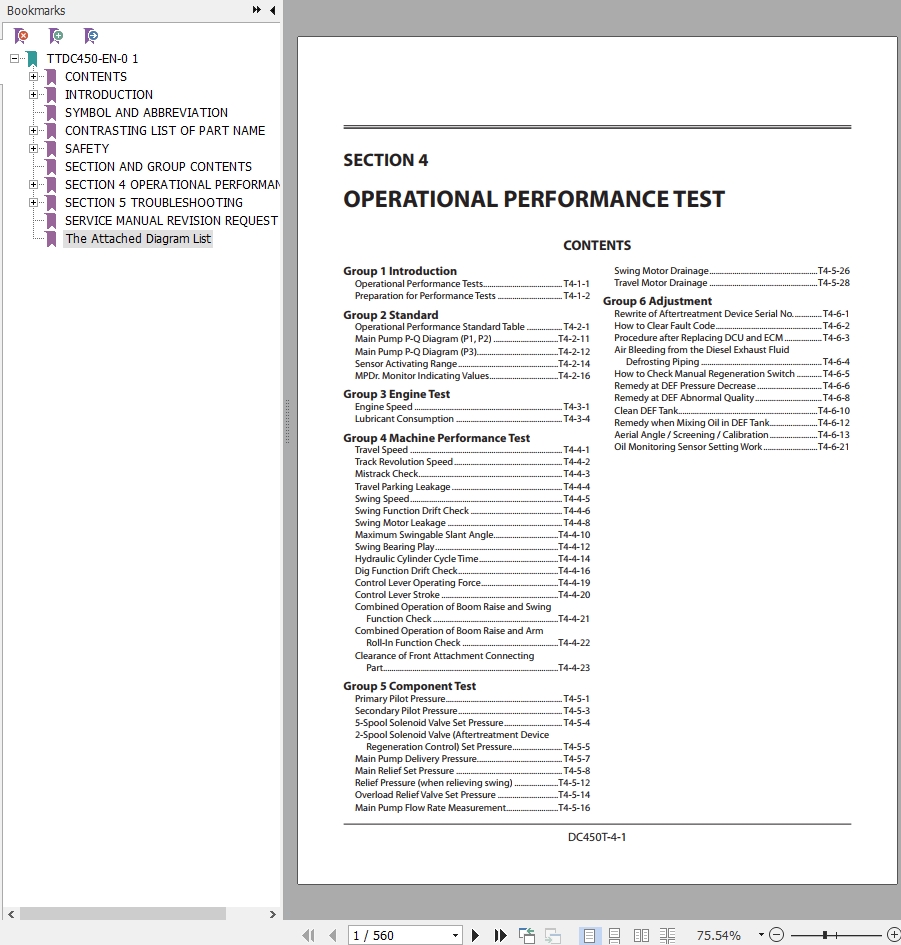Click the Group 6 Adjustment heading
Screen dimensions: 901x945
pos(657,301)
